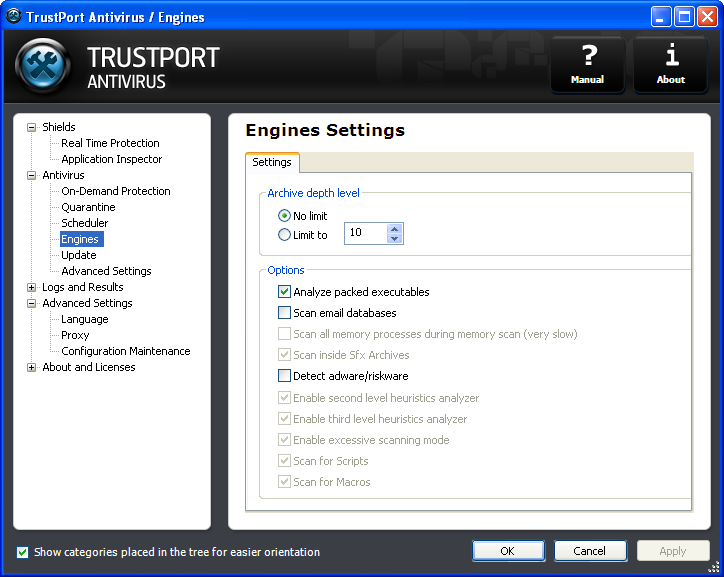Click the Apply button
724x577 pixels.
[673, 551]
